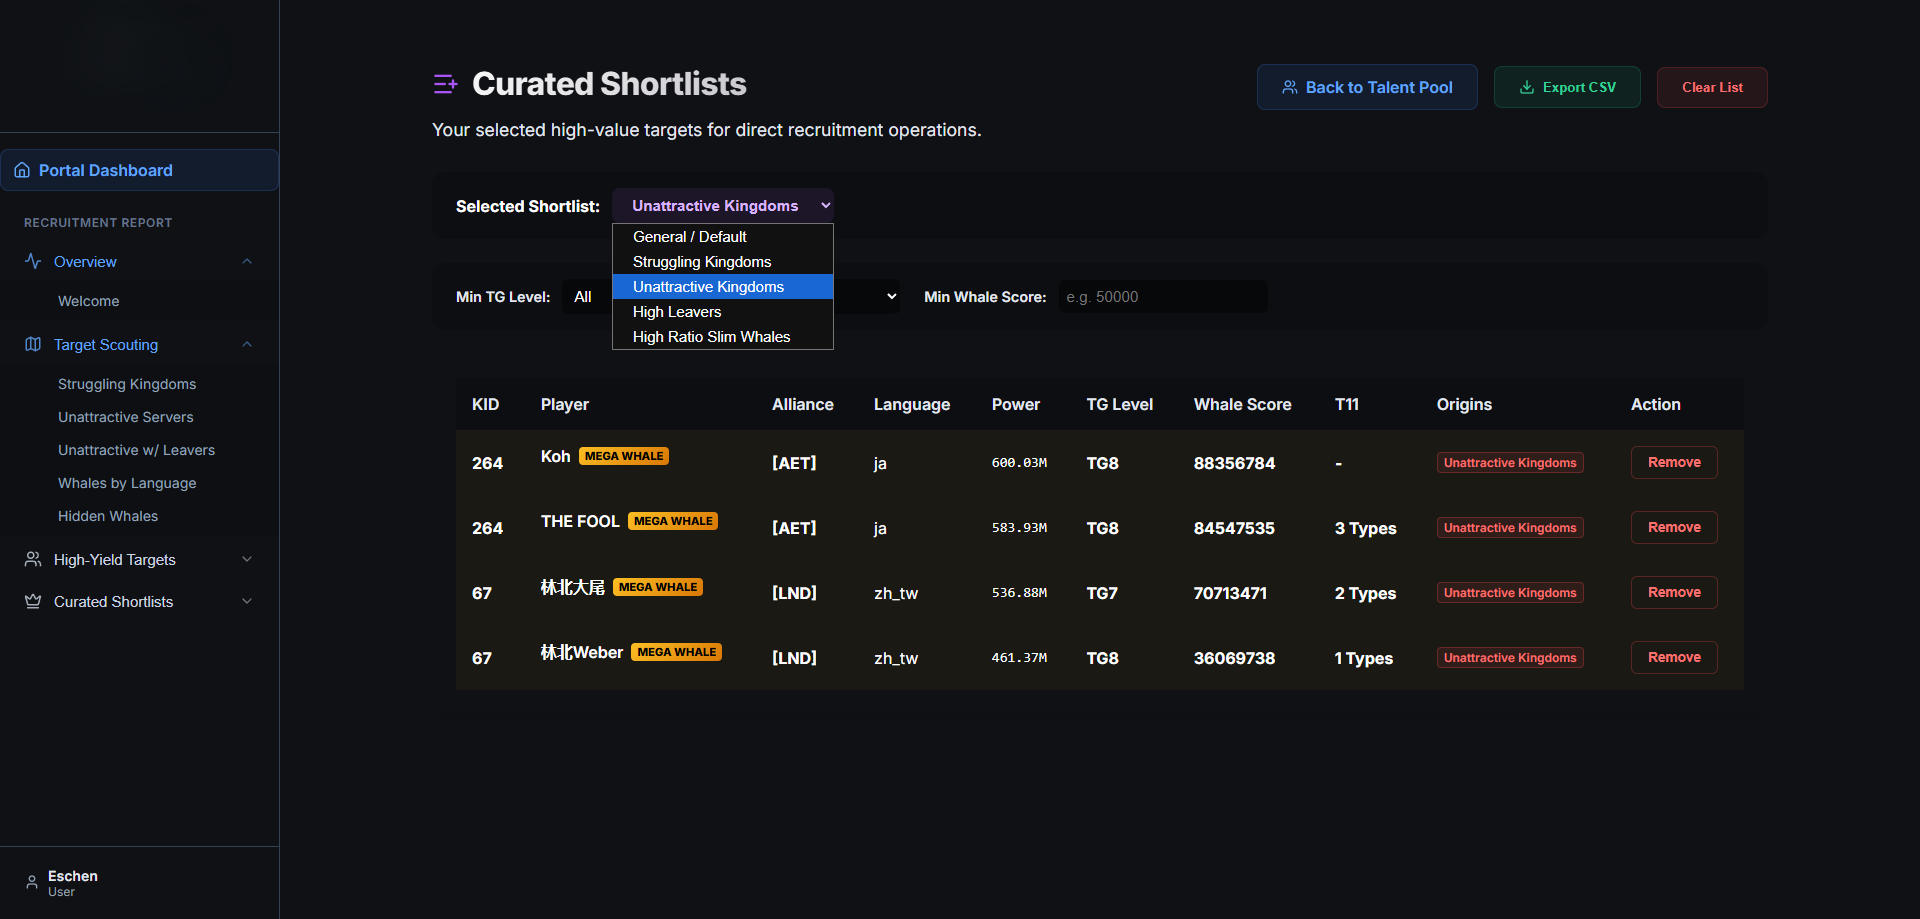Viewport: 1920px width, 919px height.
Task: Click whale score 70713471
Action: tap(1230, 593)
